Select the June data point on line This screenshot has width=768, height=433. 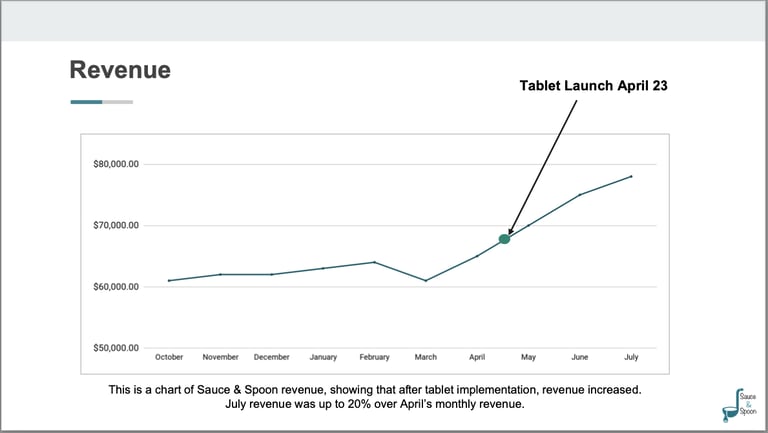pos(580,194)
